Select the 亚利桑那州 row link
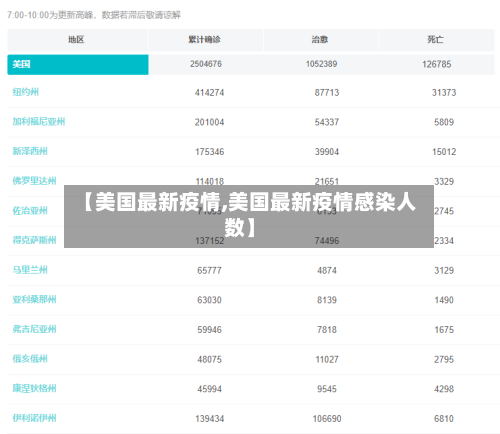500x434 pixels. coord(34,300)
